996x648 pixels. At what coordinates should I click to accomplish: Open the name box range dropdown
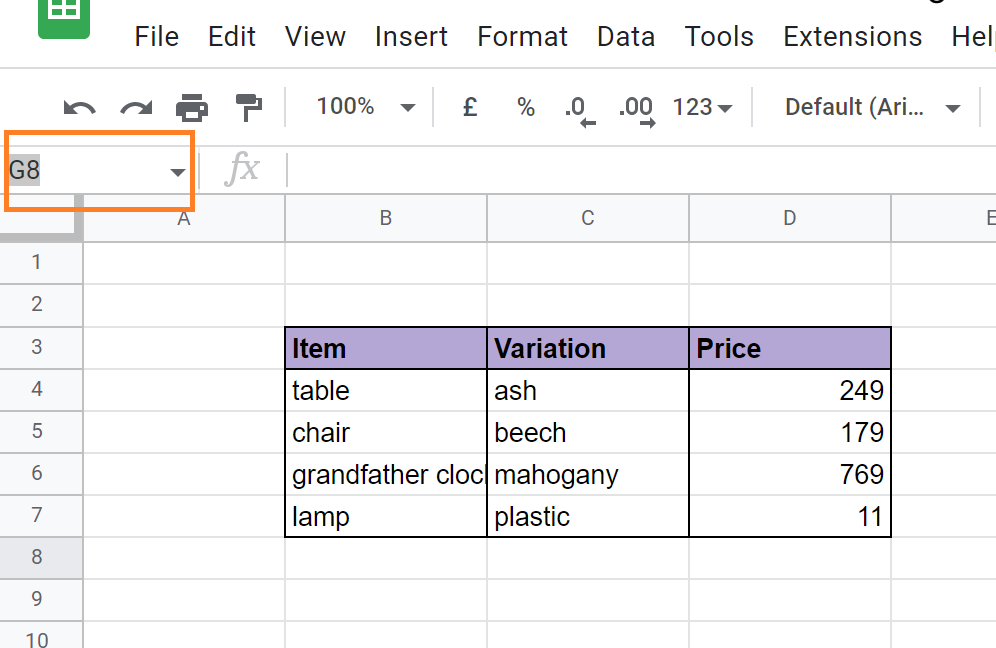click(x=178, y=169)
